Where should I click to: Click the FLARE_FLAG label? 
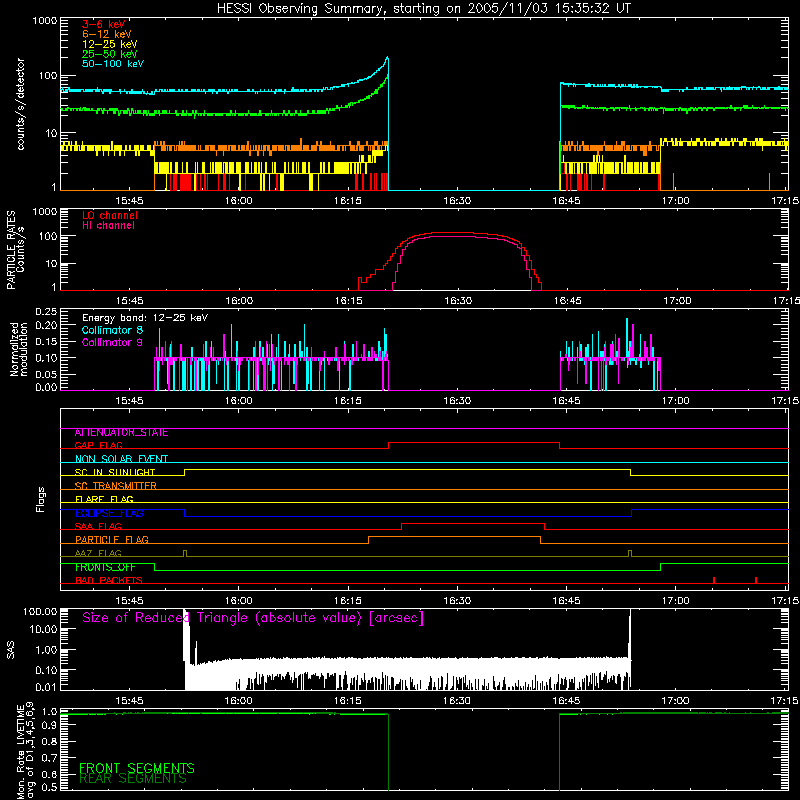click(x=104, y=499)
